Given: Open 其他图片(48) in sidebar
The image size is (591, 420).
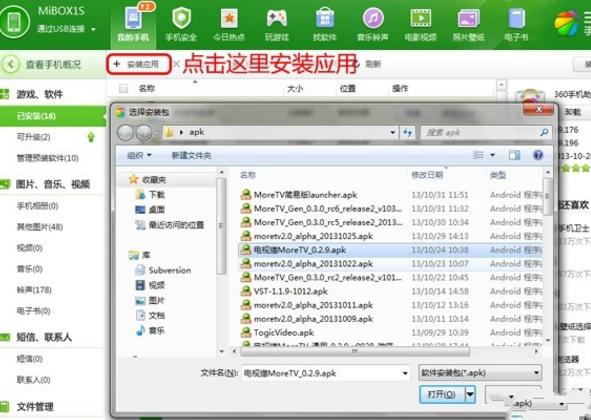Looking at the screenshot, I should (x=40, y=227).
